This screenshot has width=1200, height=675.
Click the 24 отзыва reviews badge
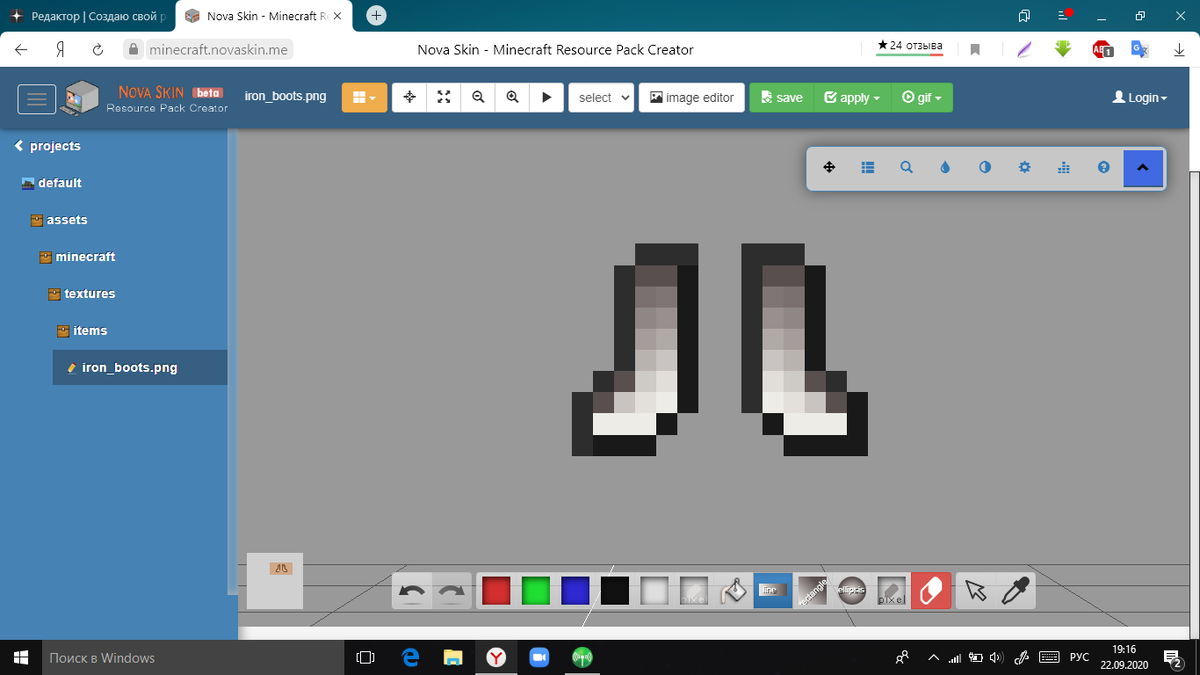pyautogui.click(x=909, y=46)
